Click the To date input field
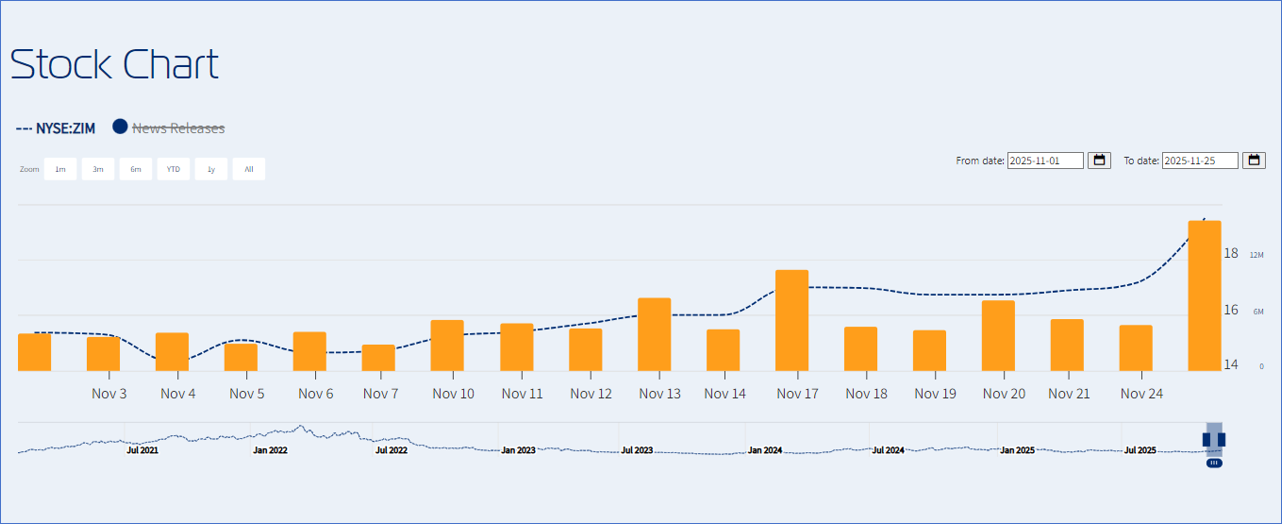Viewport: 1282px width, 524px height. tap(1199, 160)
